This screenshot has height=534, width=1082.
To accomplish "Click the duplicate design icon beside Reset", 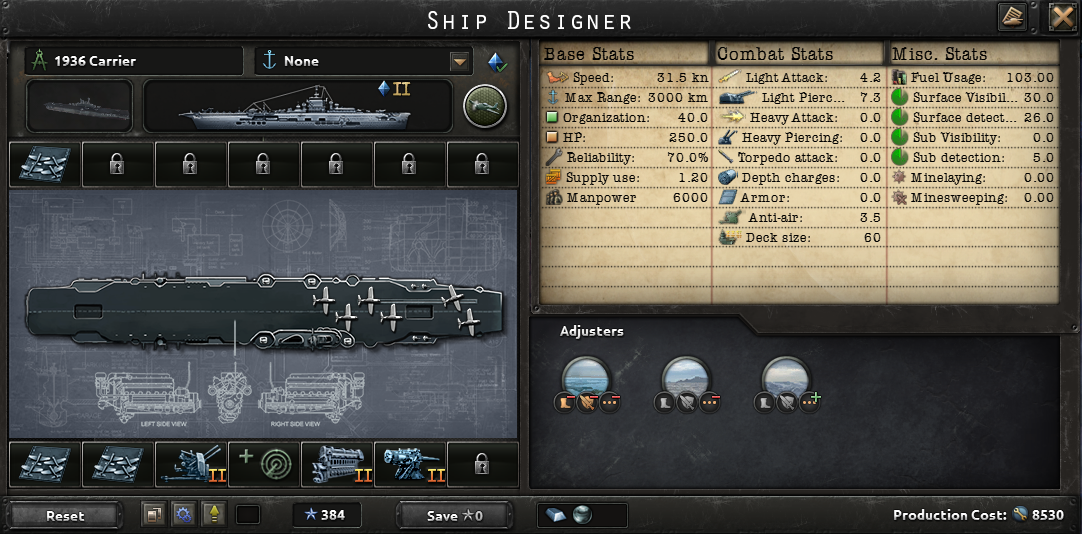I will click(x=153, y=515).
